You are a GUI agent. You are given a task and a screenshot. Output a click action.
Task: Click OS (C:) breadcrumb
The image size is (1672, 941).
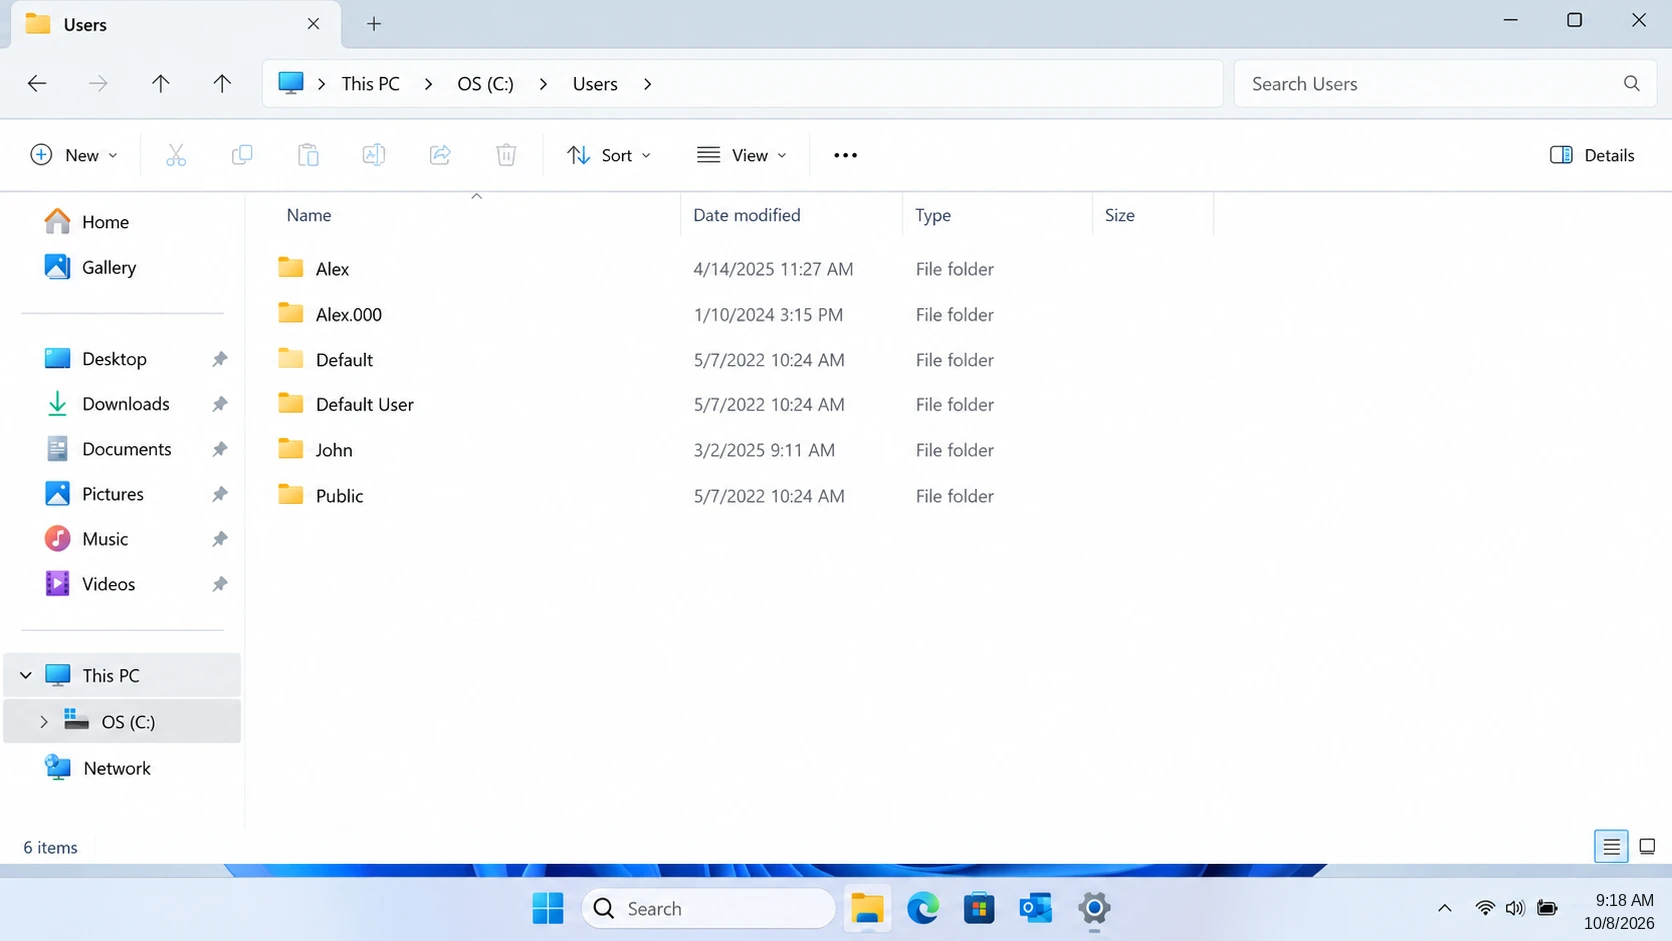tap(485, 84)
